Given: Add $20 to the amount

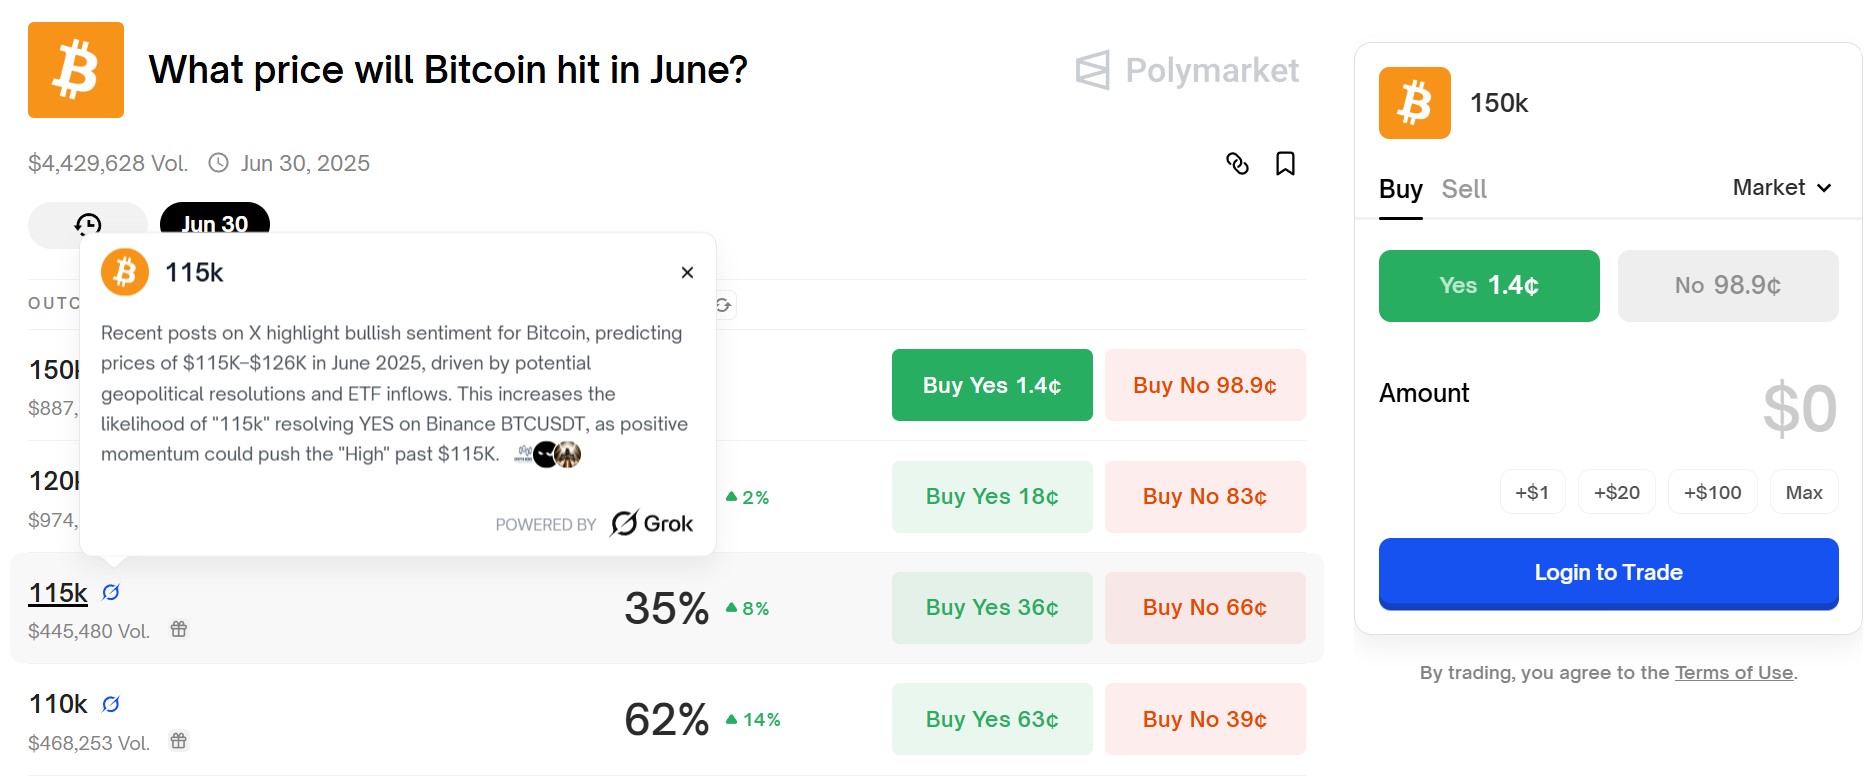Looking at the screenshot, I should pos(1616,492).
